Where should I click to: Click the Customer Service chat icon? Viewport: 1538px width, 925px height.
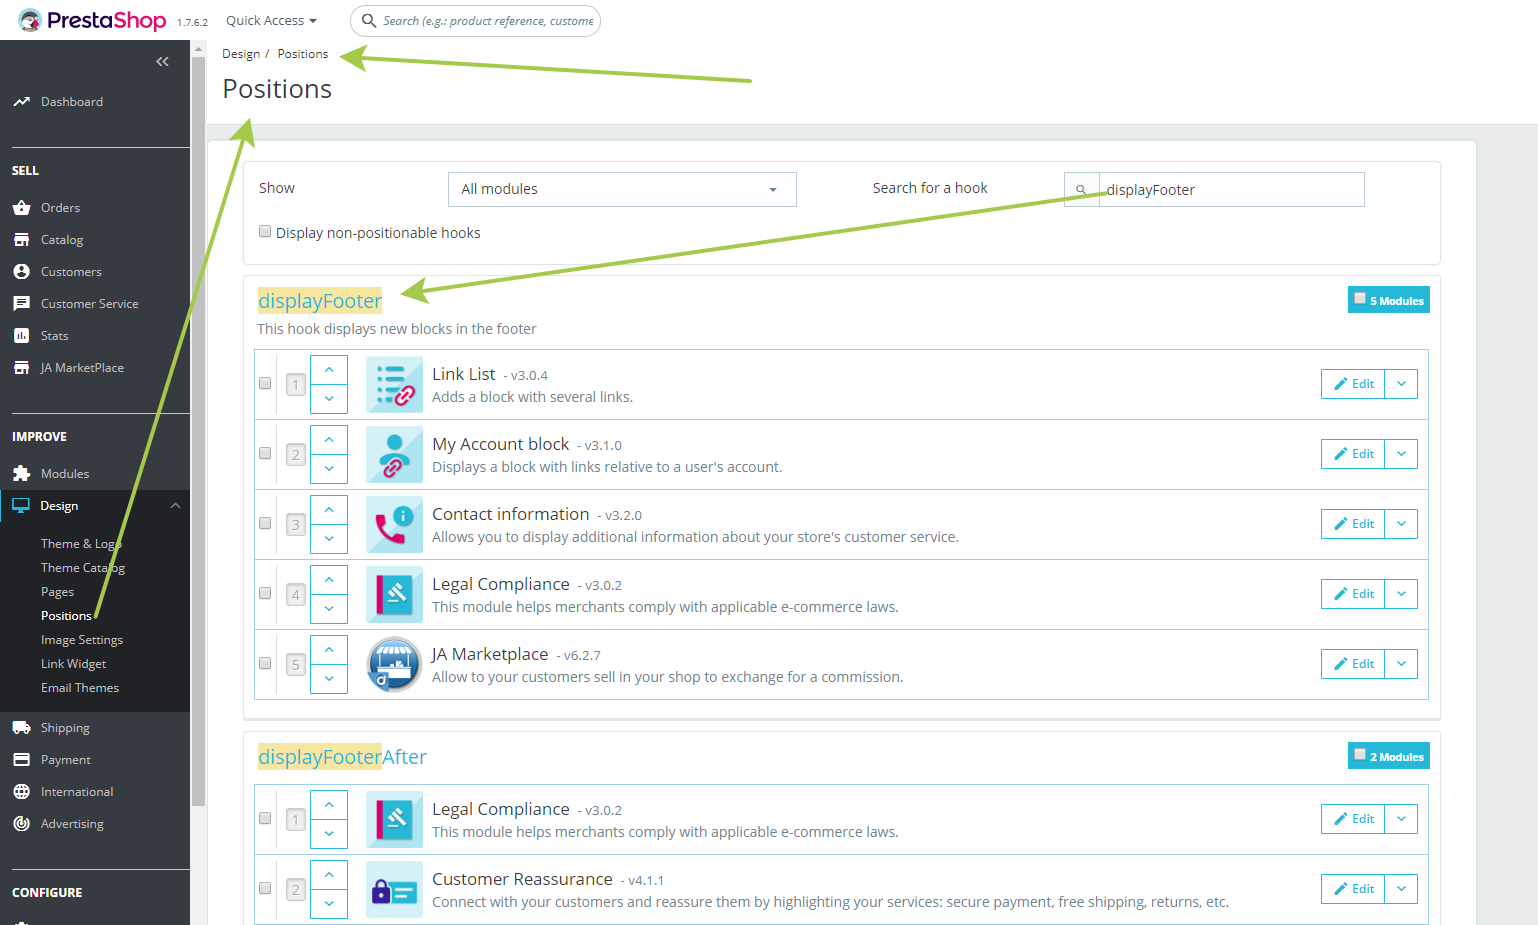(x=21, y=304)
